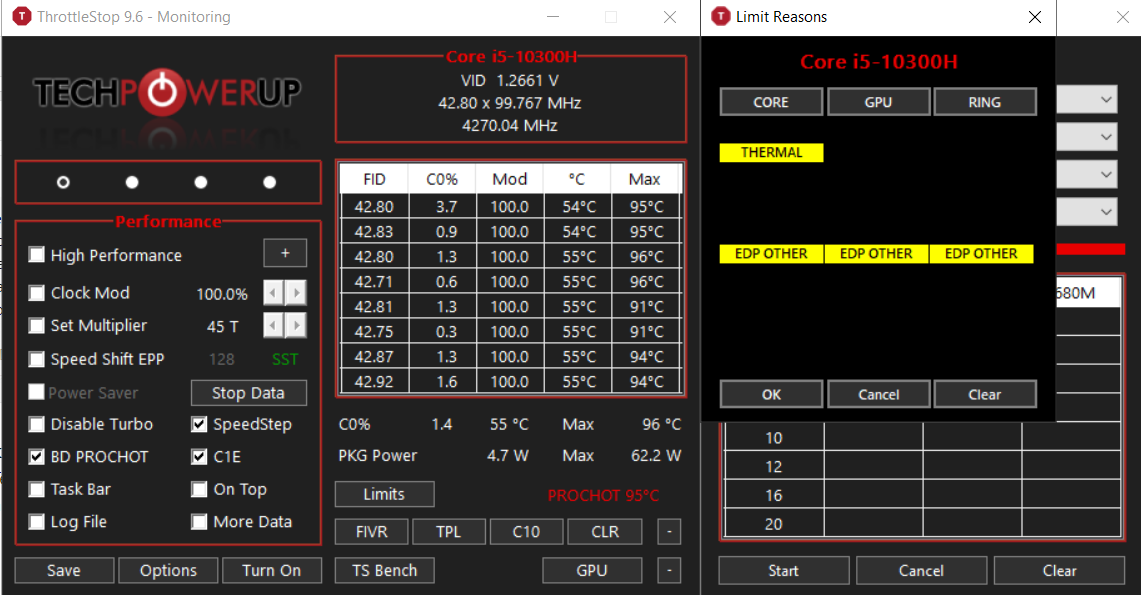Image resolution: width=1141 pixels, height=595 pixels.
Task: Check the More Data option
Action: point(199,522)
